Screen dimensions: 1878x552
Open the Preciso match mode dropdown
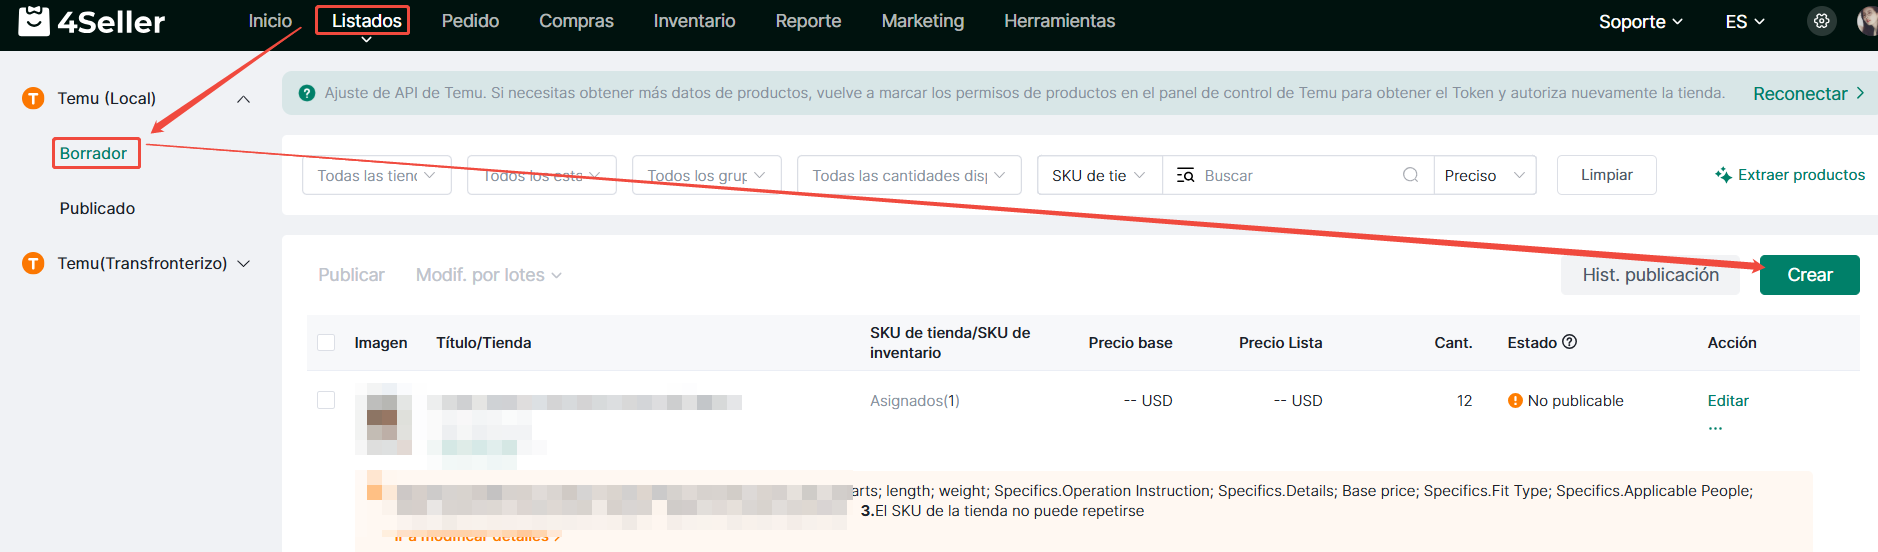pos(1484,175)
